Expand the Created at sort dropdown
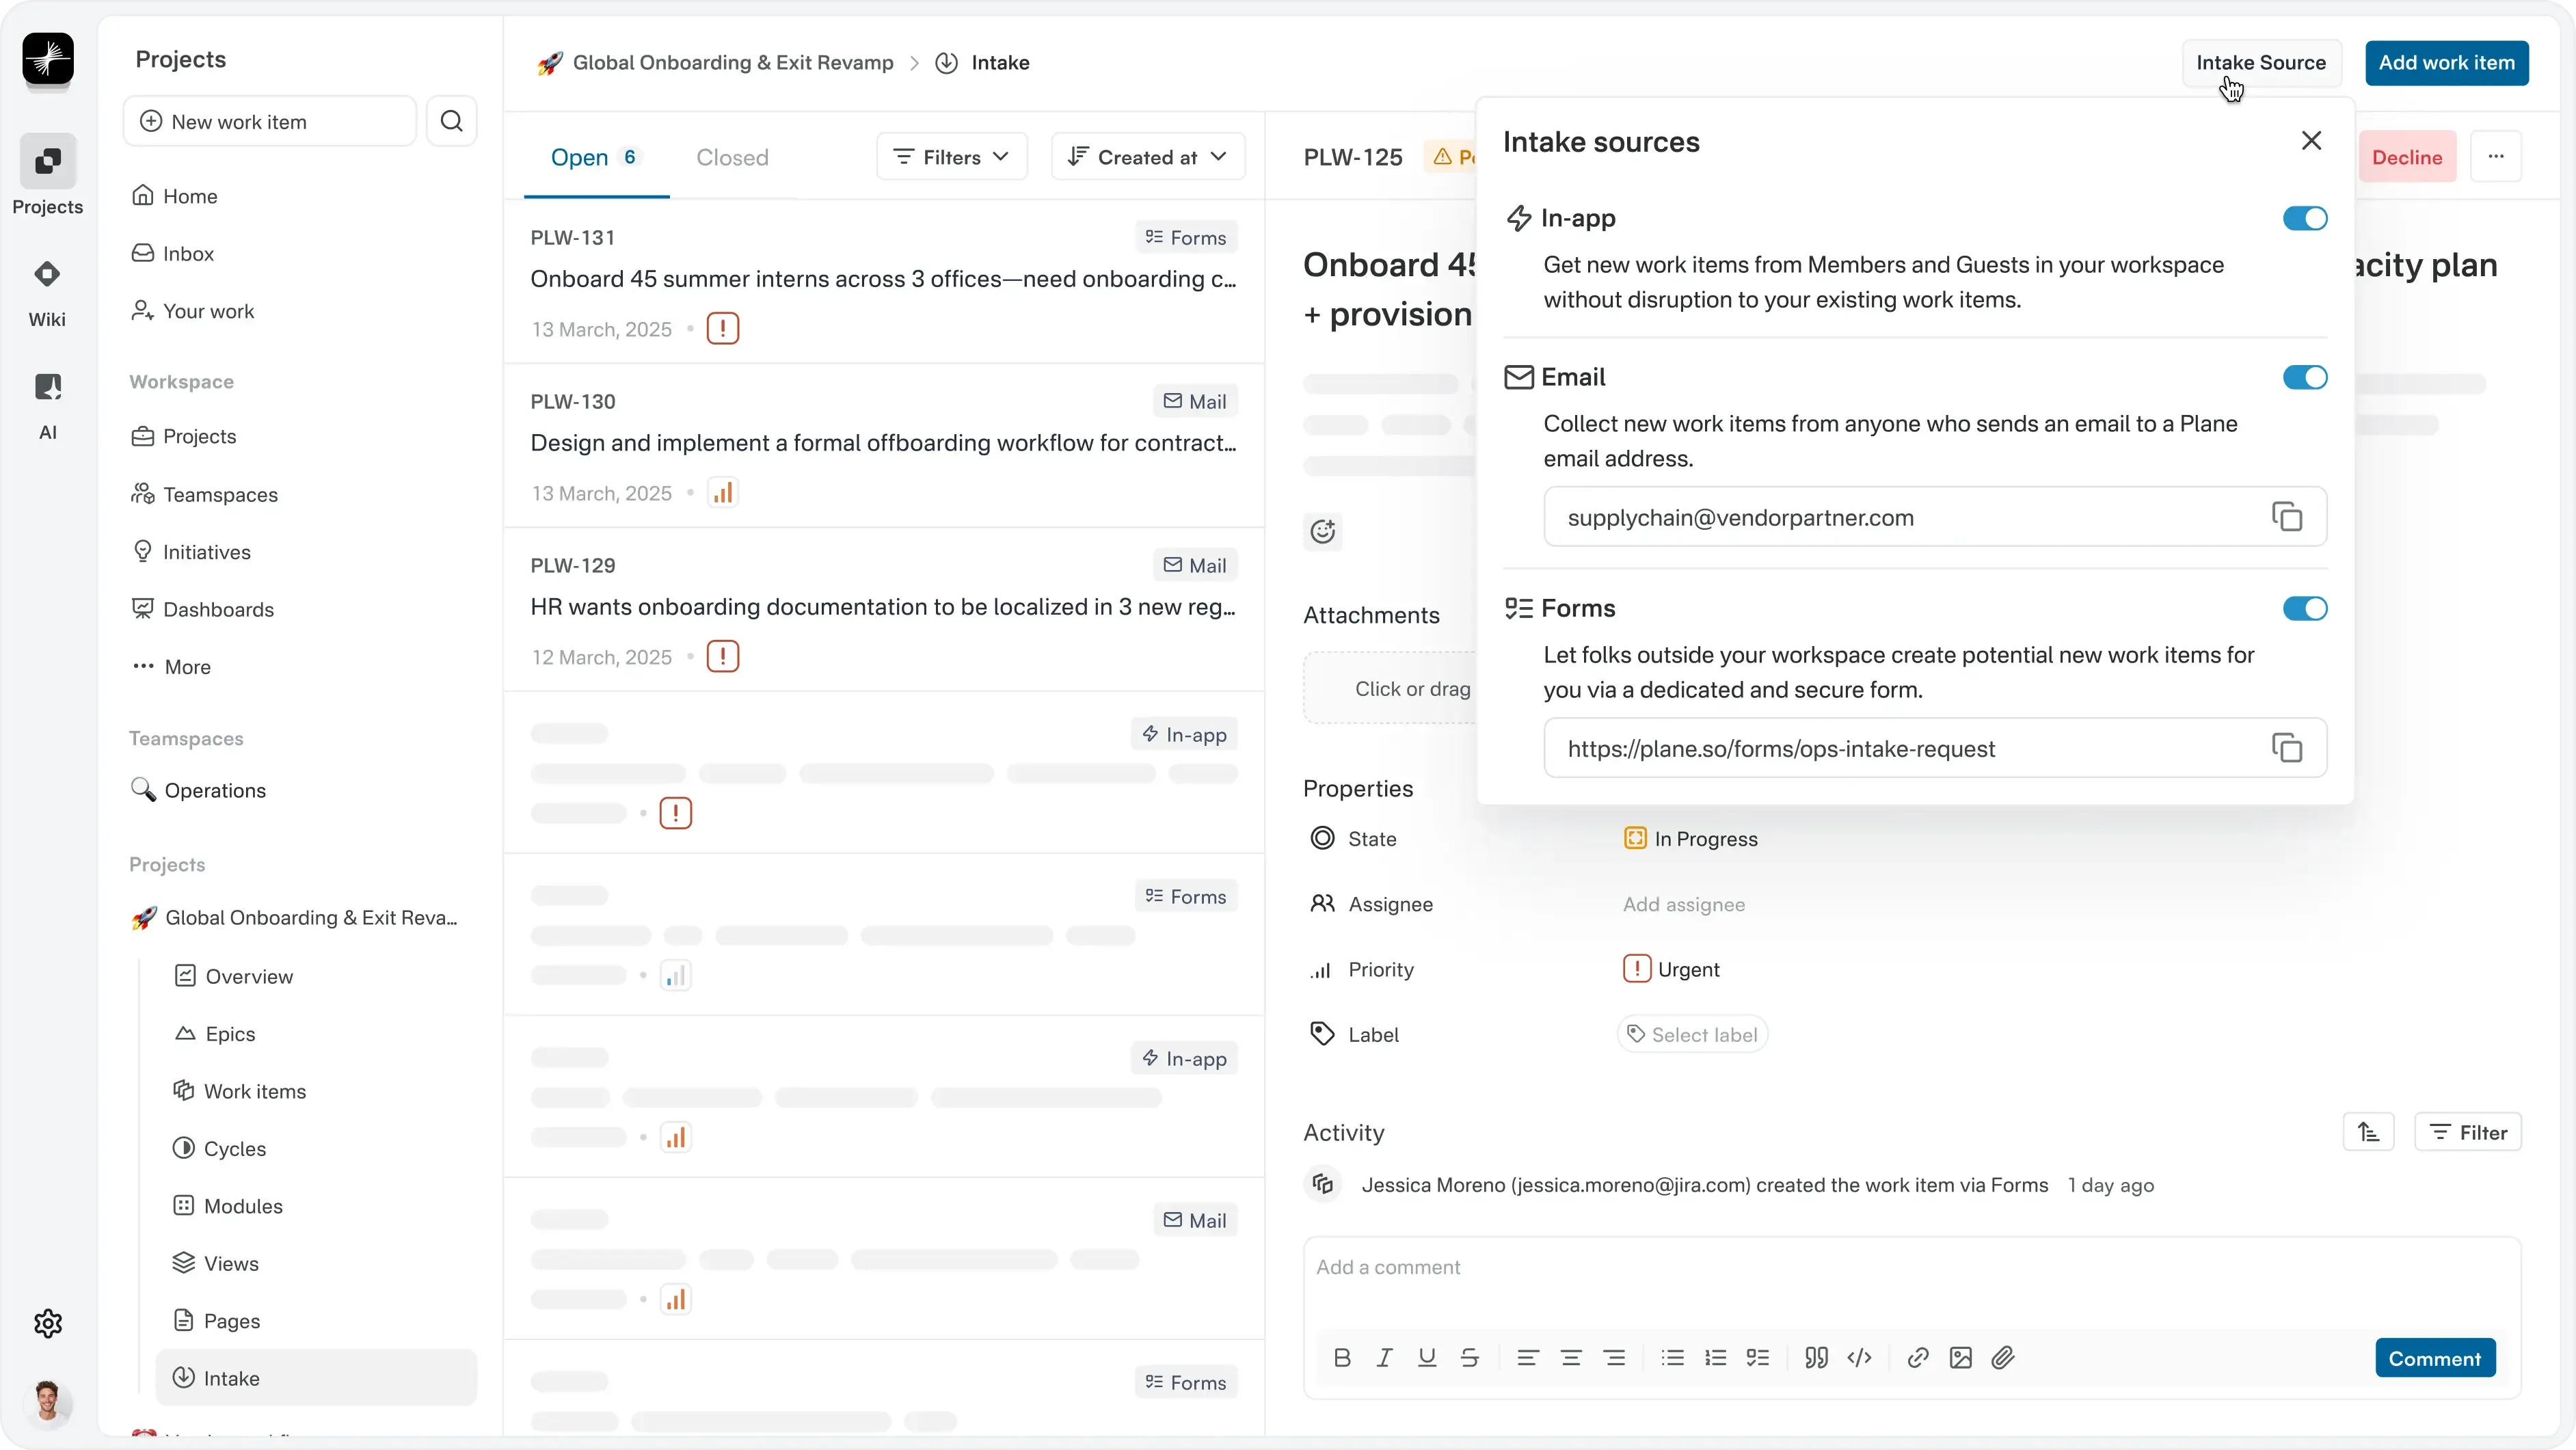The image size is (2576, 1450). click(1147, 157)
